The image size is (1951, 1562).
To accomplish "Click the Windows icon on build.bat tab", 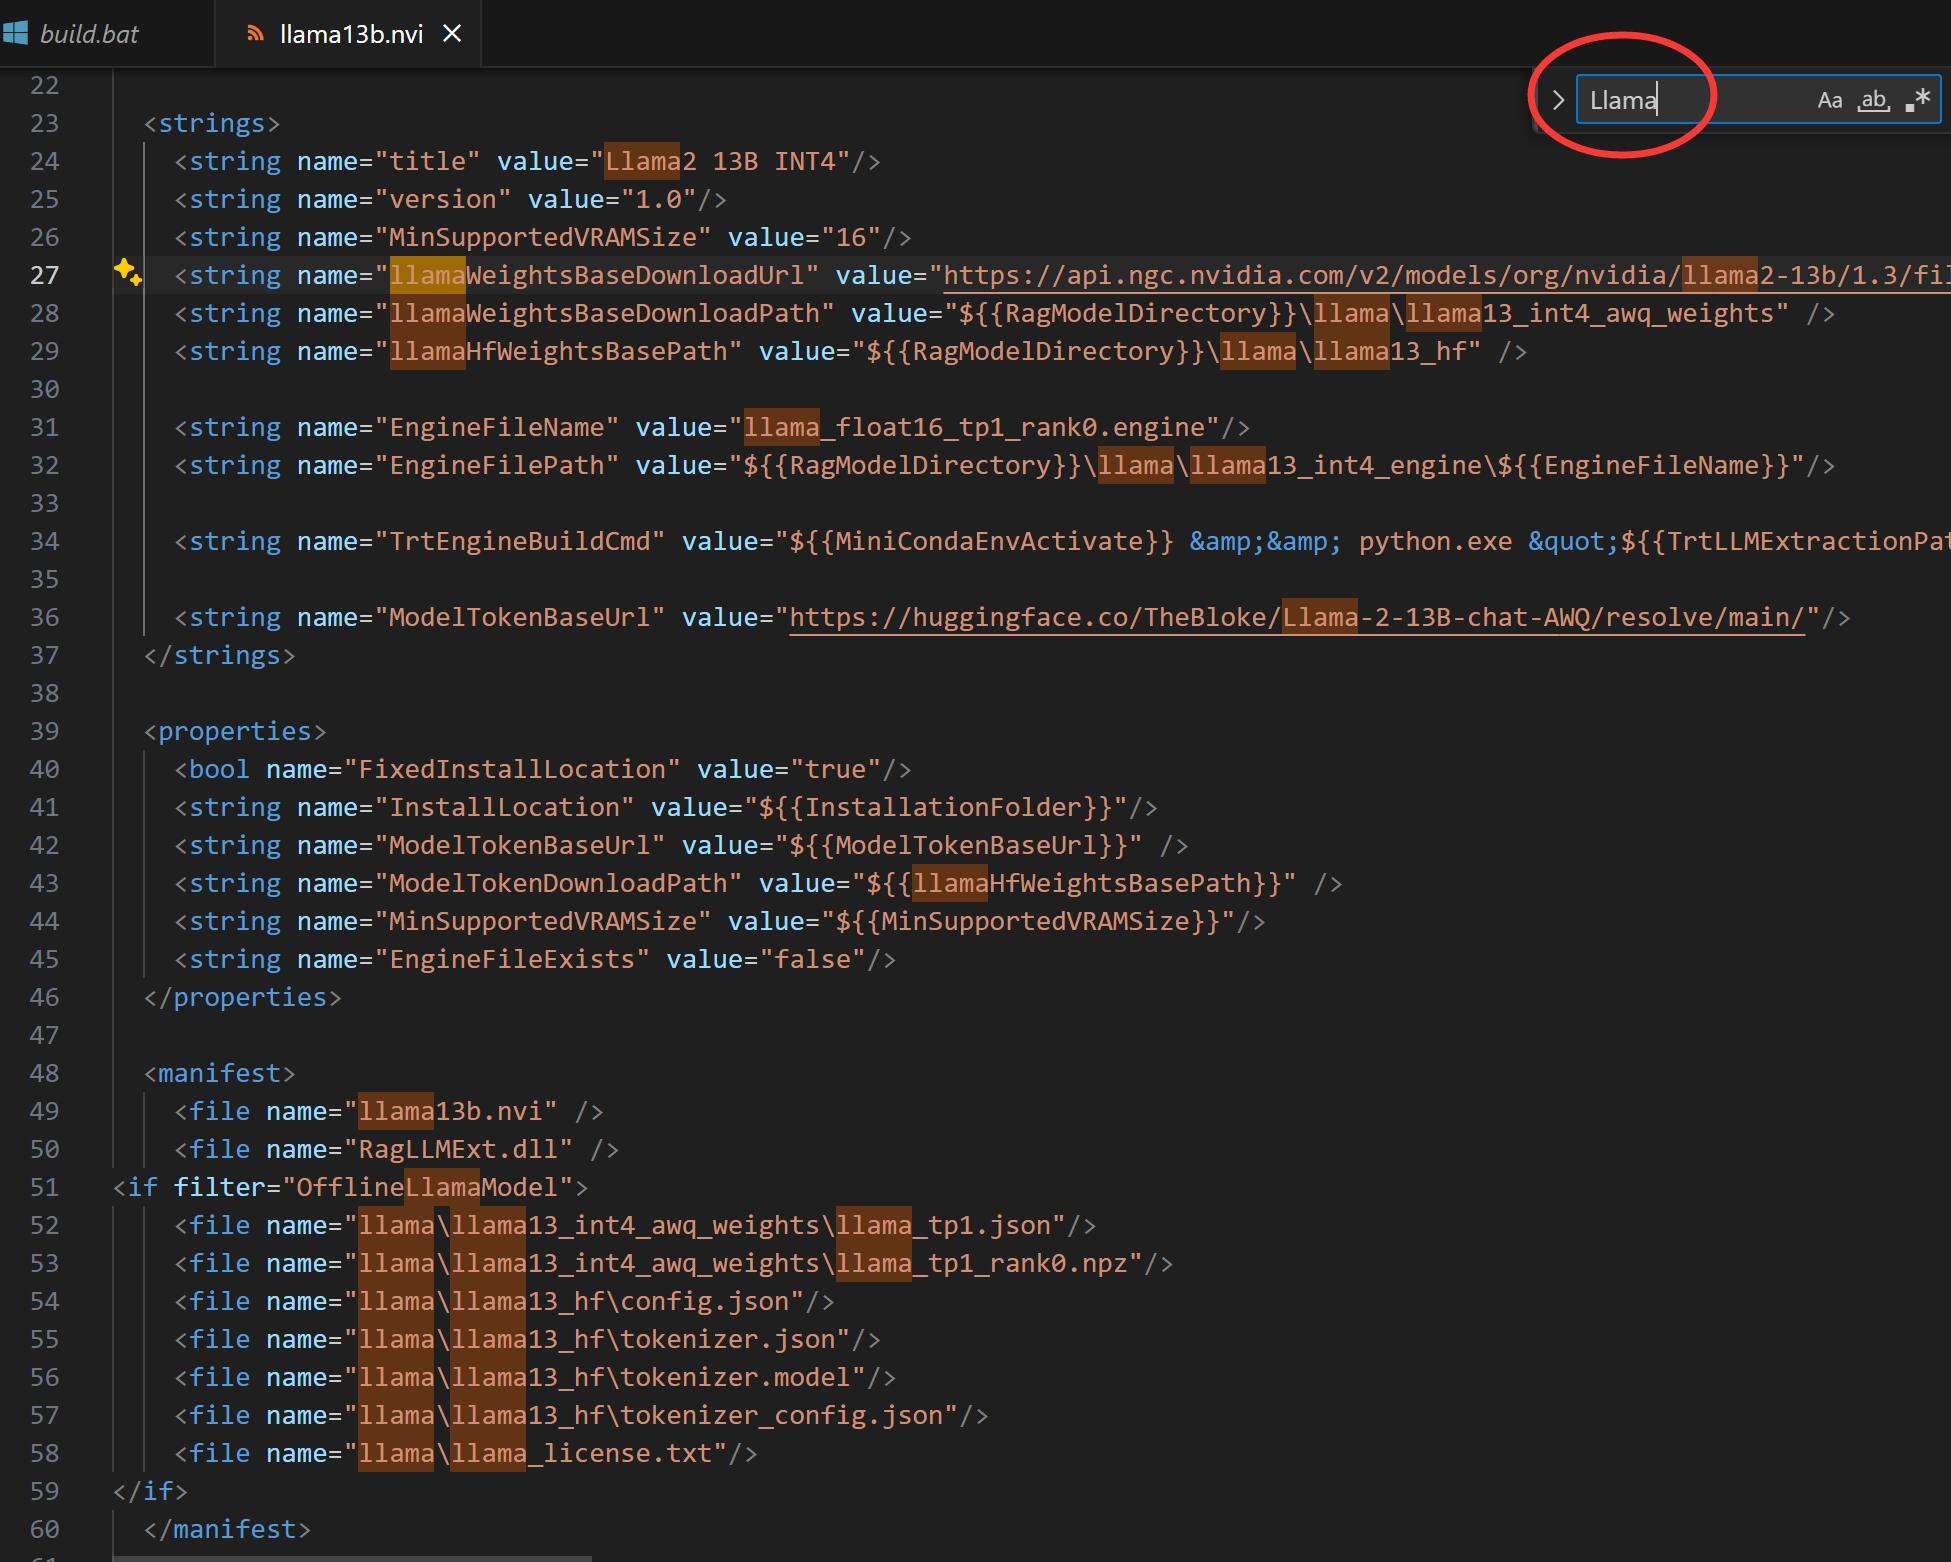I will (15, 33).
